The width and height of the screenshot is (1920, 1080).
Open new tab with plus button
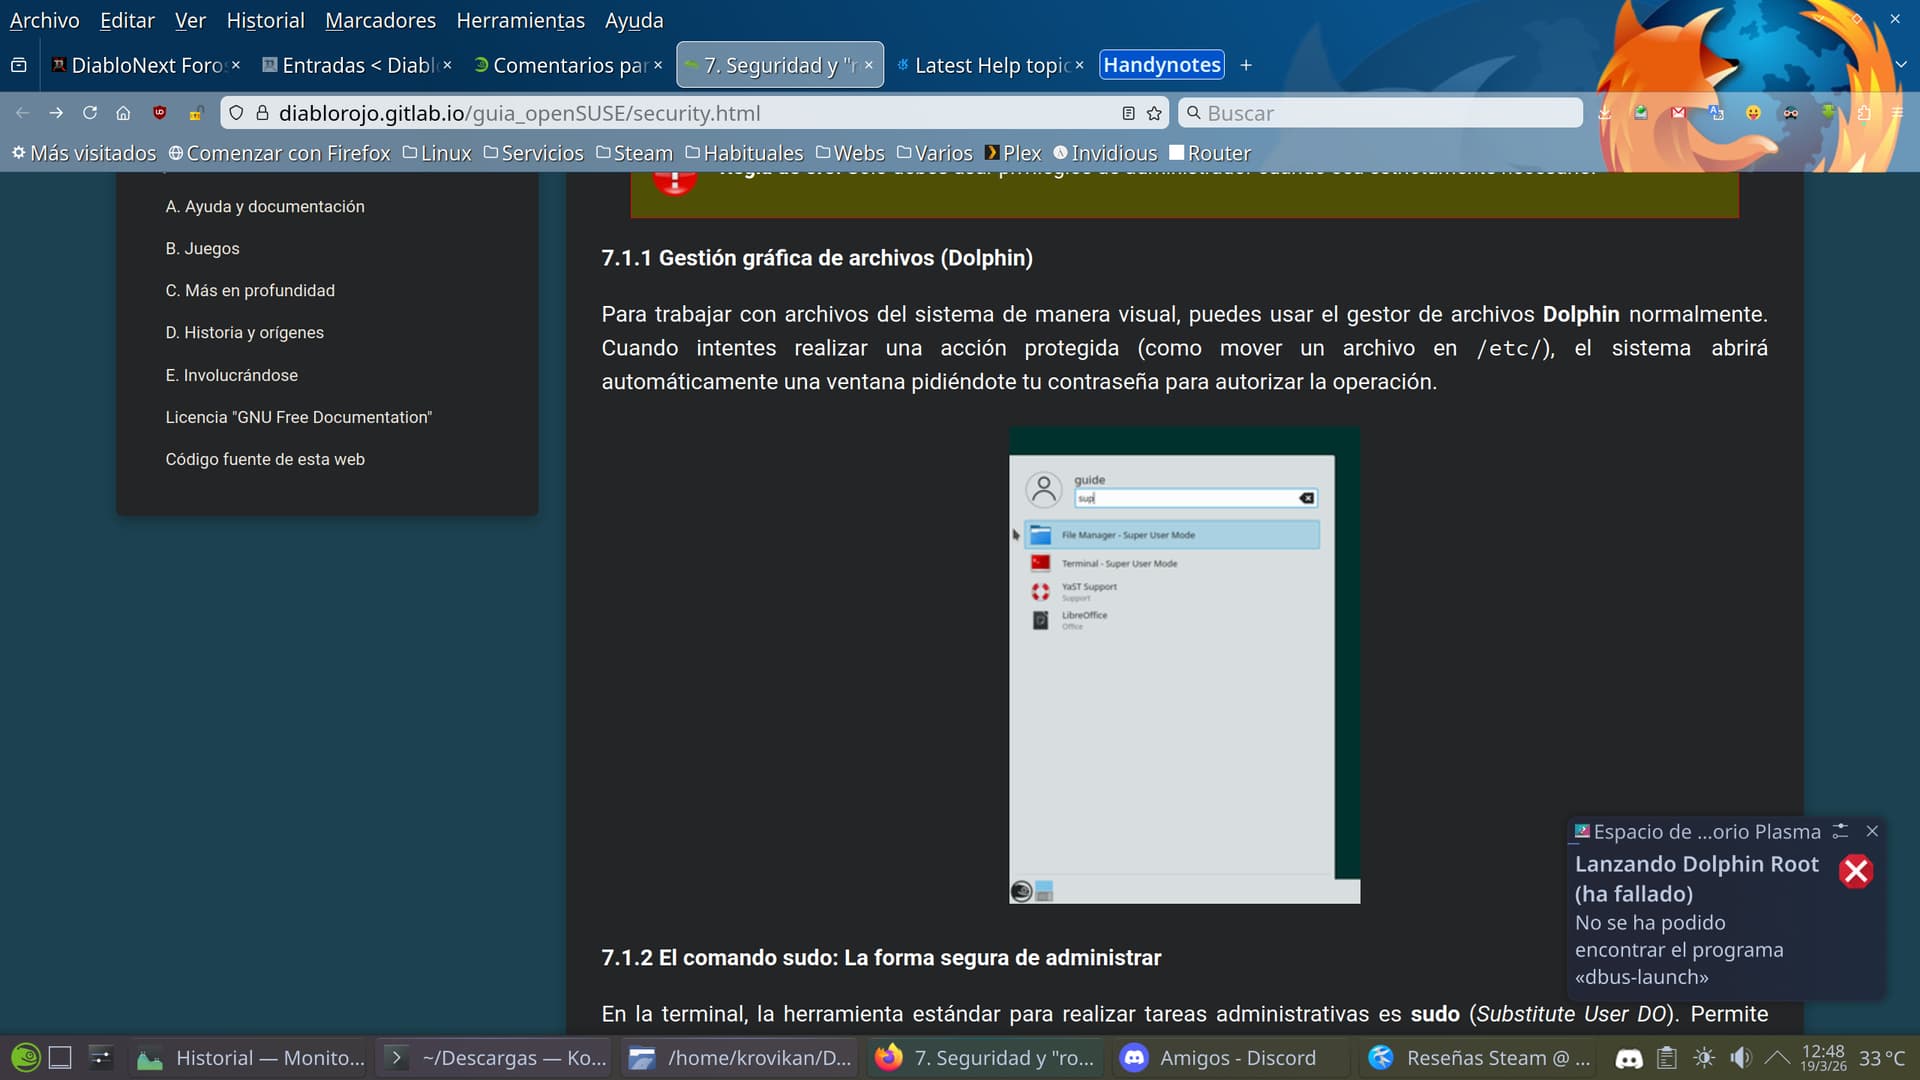coord(1246,65)
